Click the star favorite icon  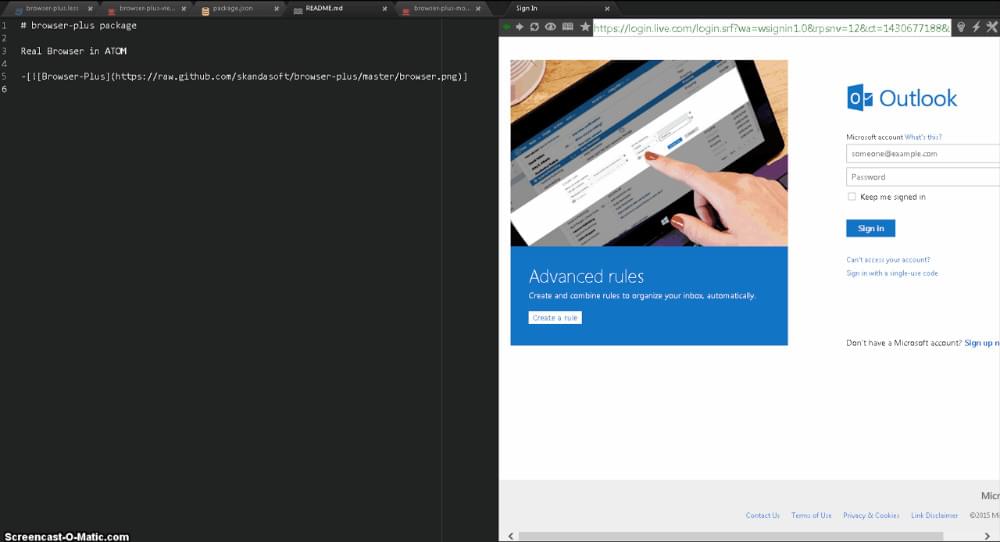pos(585,27)
